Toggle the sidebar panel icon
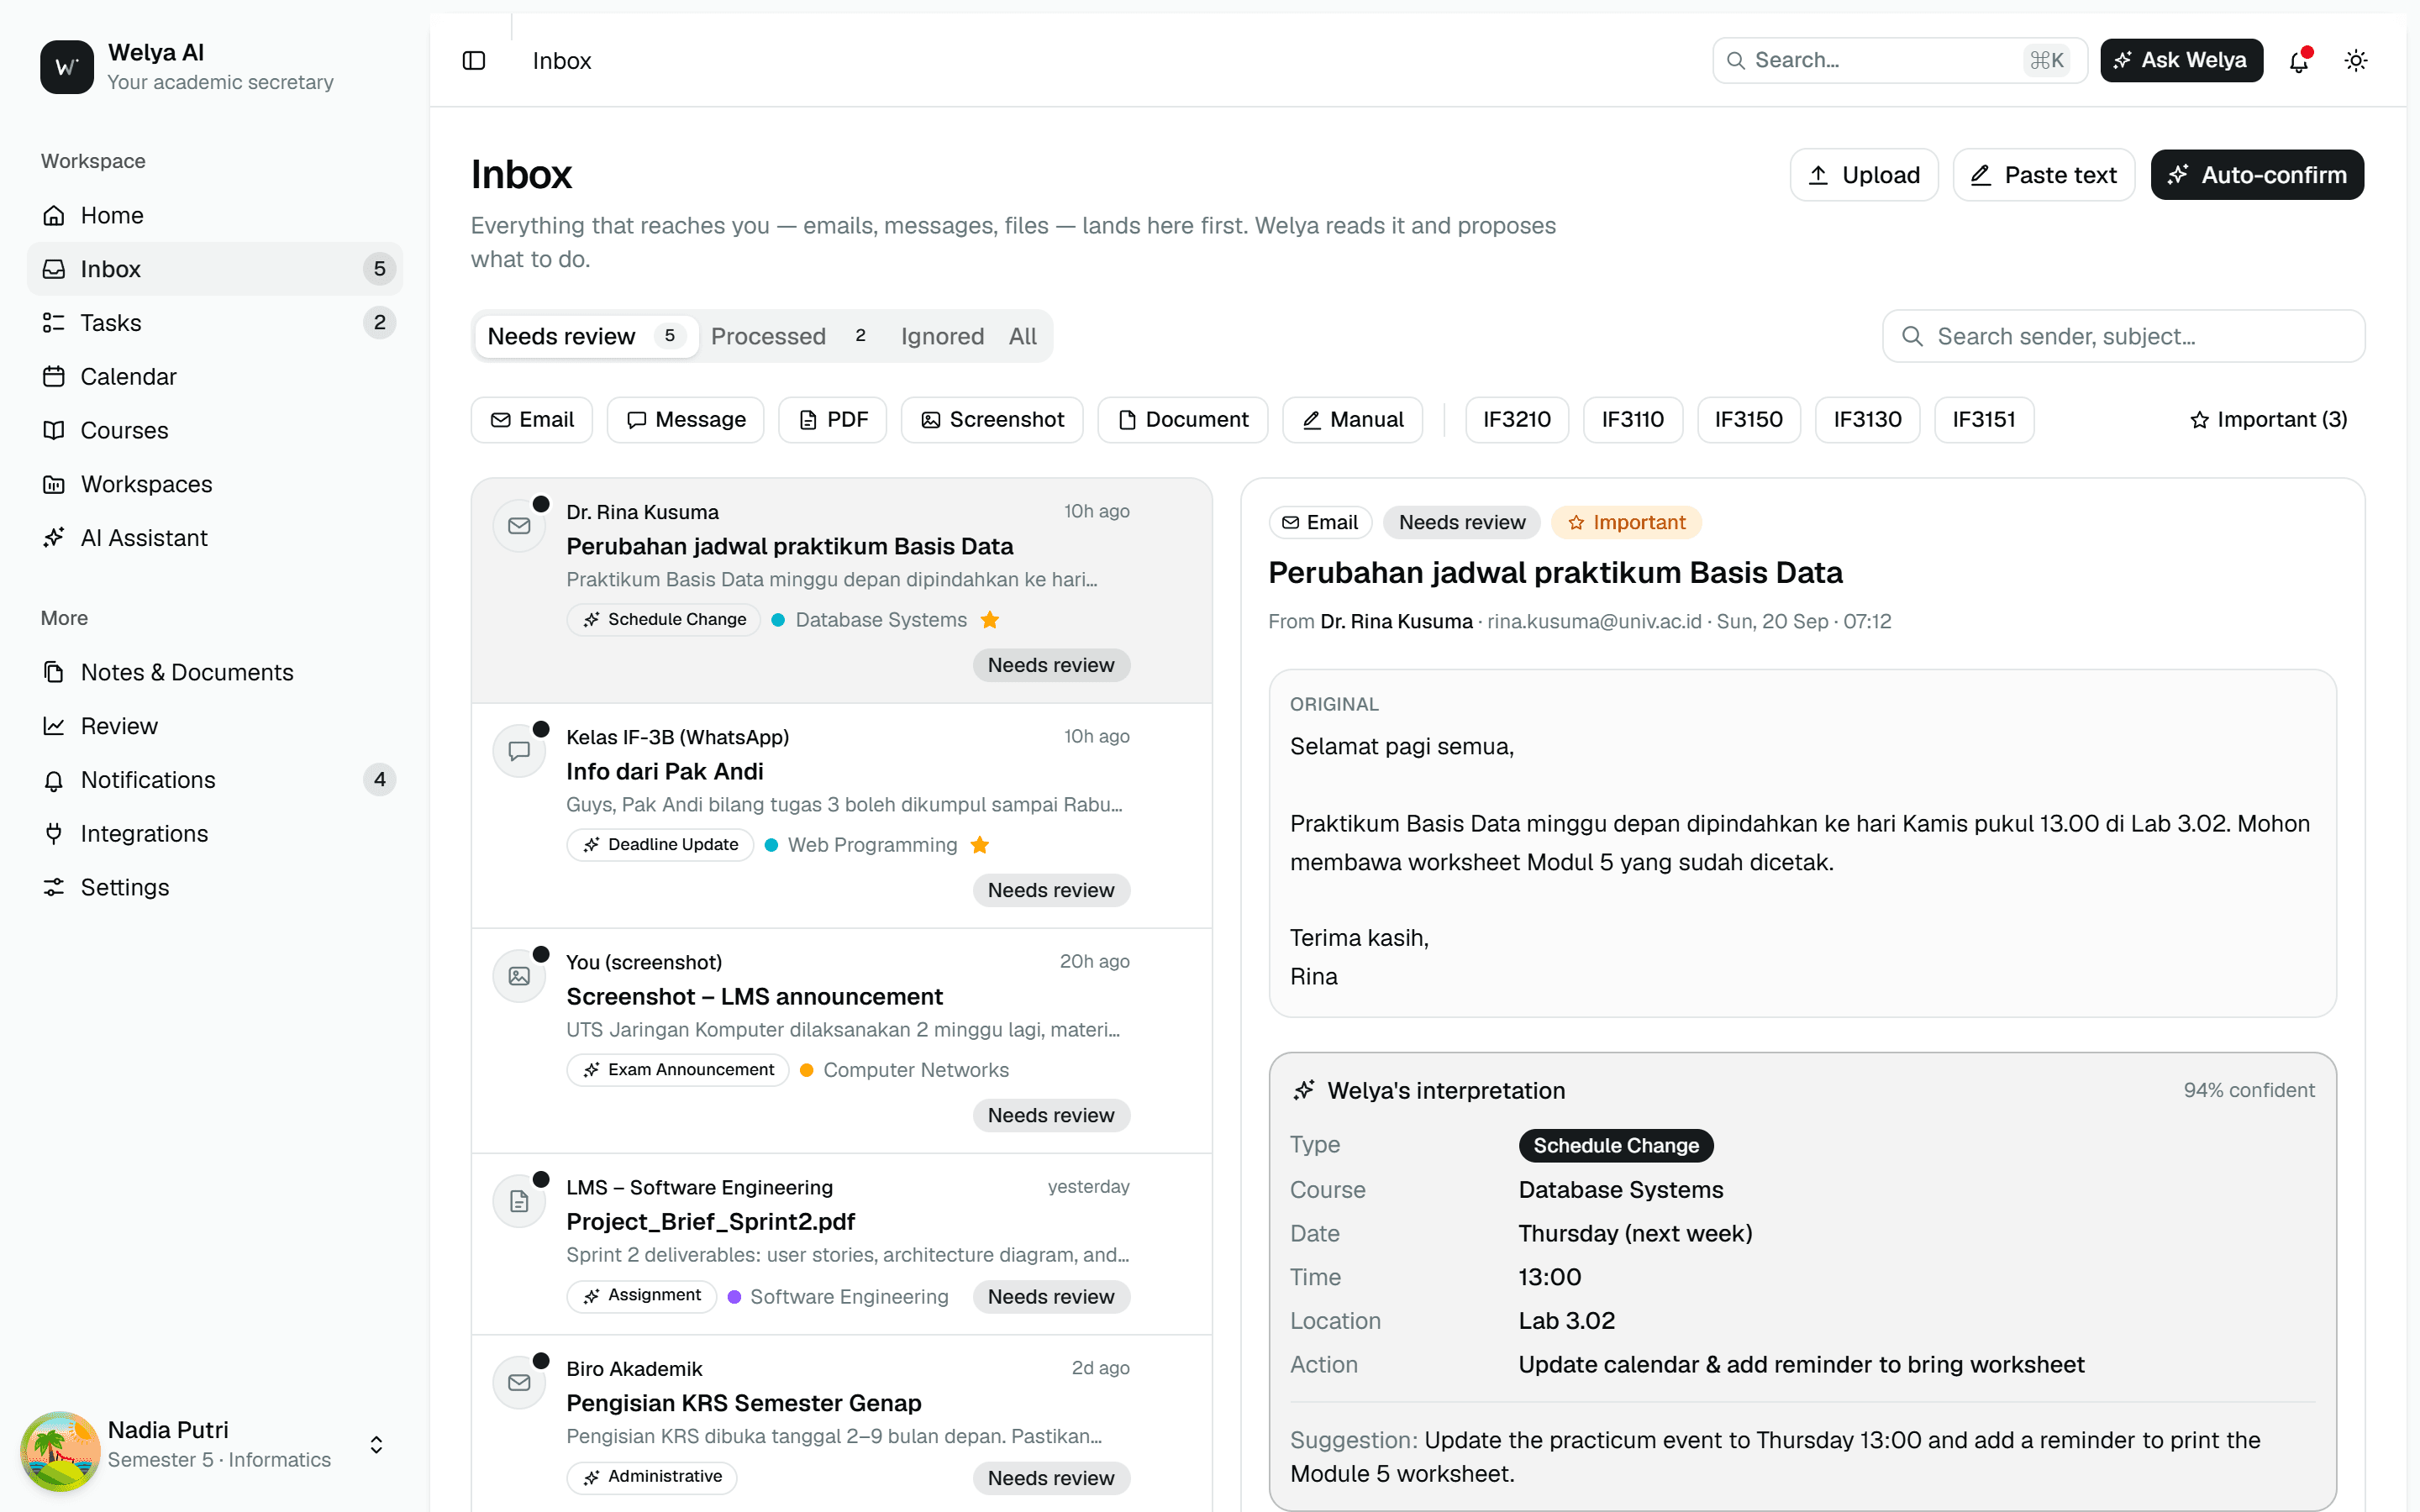The width and height of the screenshot is (2420, 1512). 474,61
